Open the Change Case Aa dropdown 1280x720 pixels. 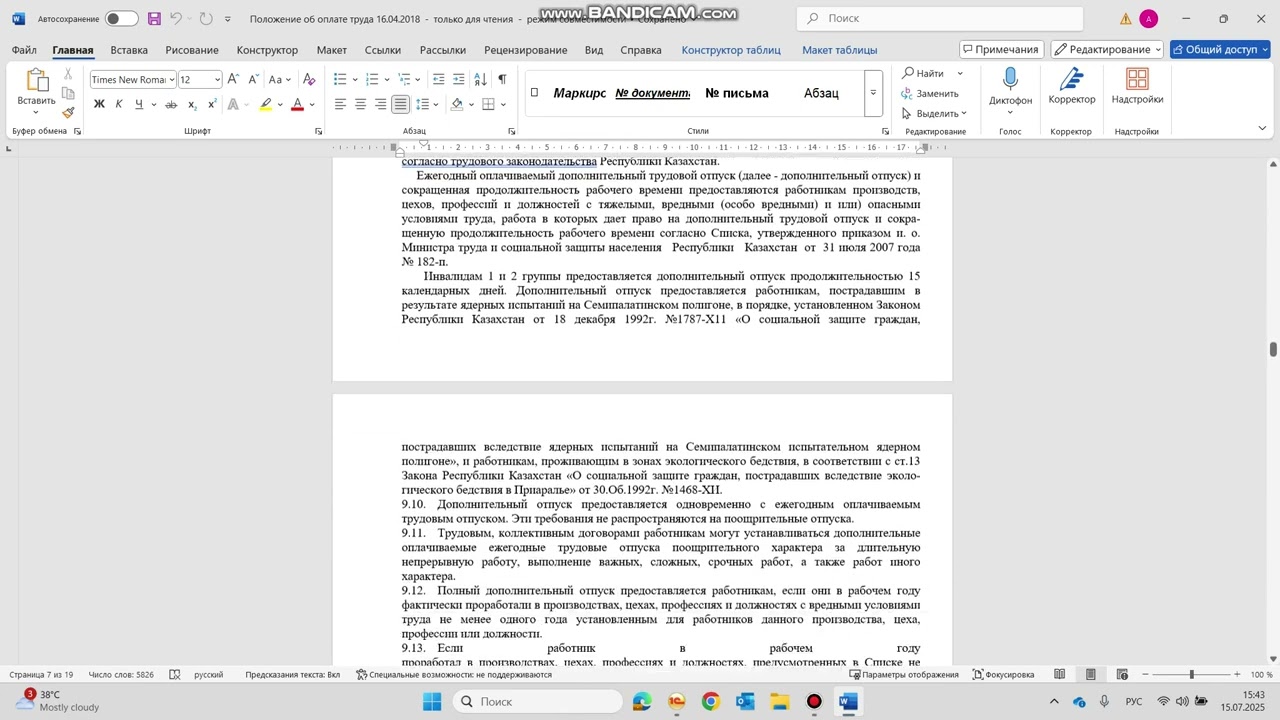tap(281, 79)
